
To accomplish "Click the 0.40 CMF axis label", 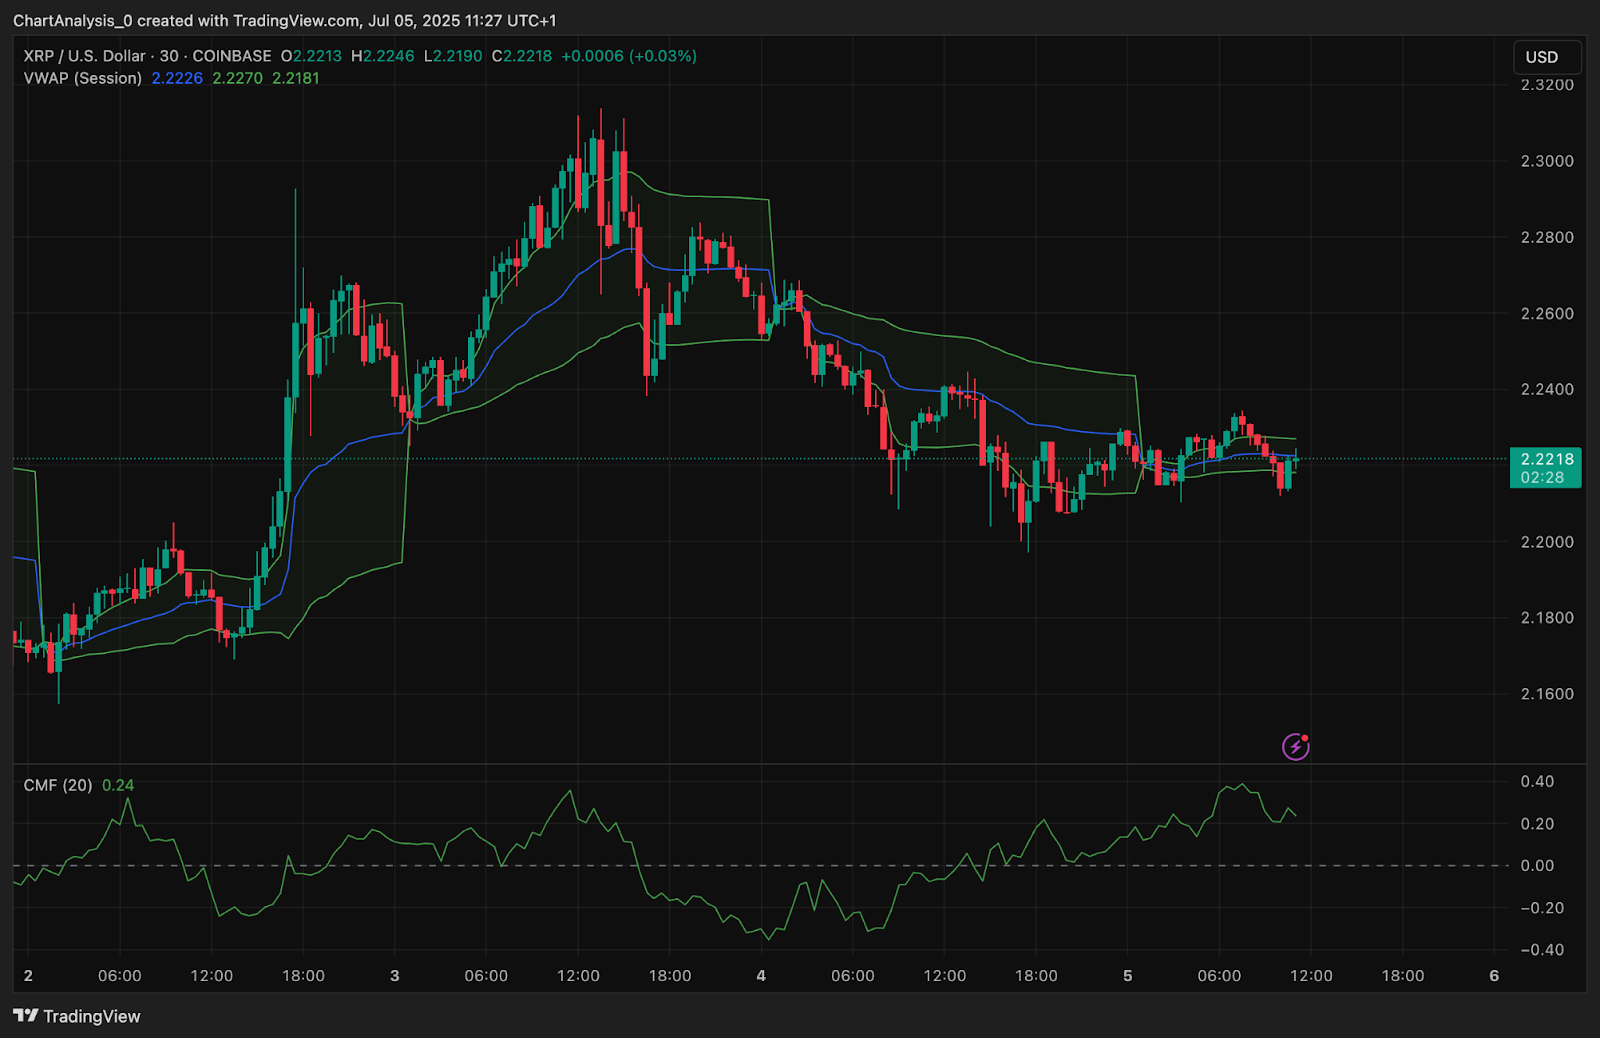I will (x=1537, y=781).
